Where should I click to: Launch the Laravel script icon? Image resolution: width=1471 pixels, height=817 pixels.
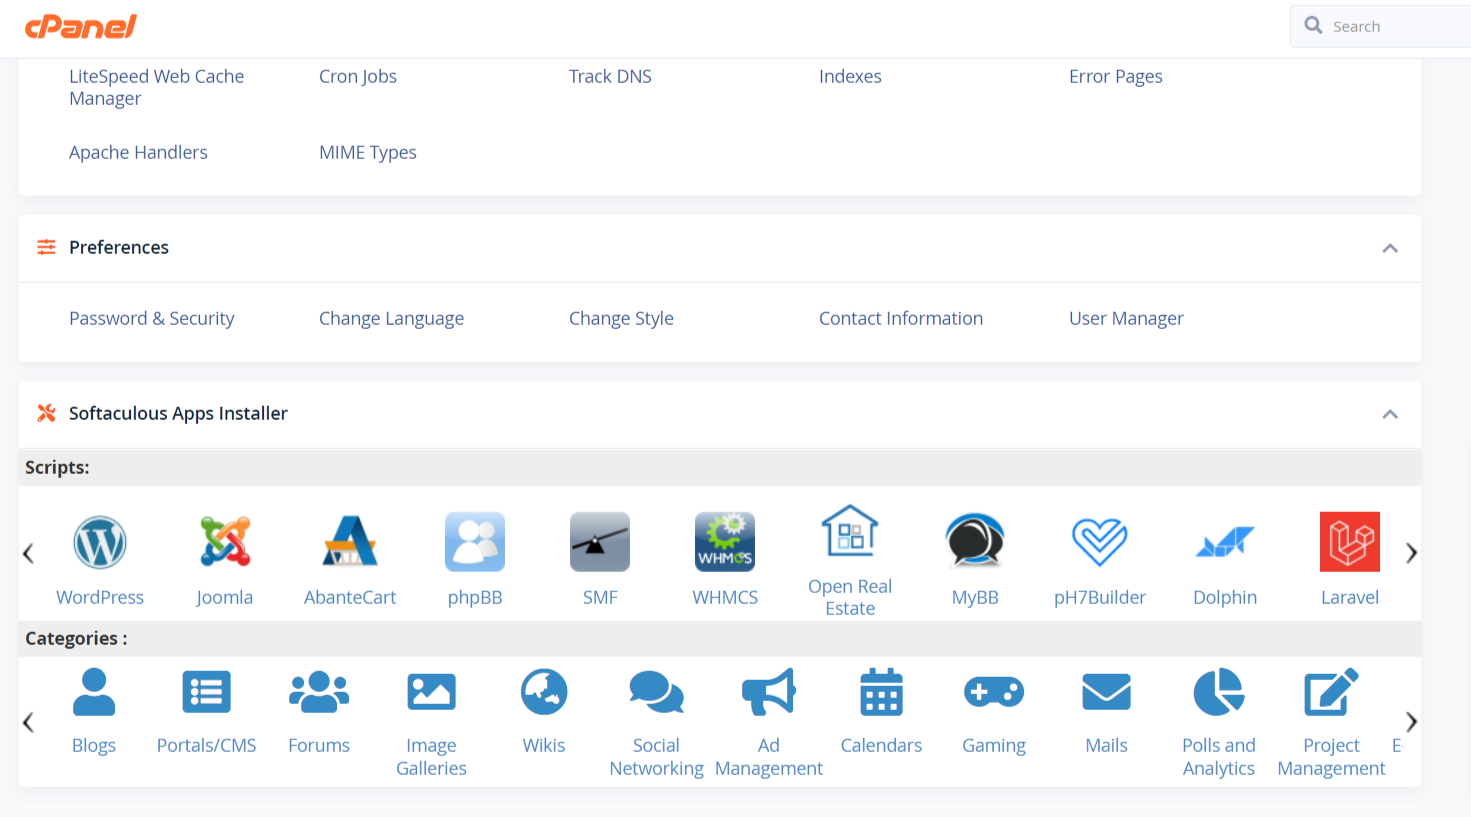(x=1350, y=542)
